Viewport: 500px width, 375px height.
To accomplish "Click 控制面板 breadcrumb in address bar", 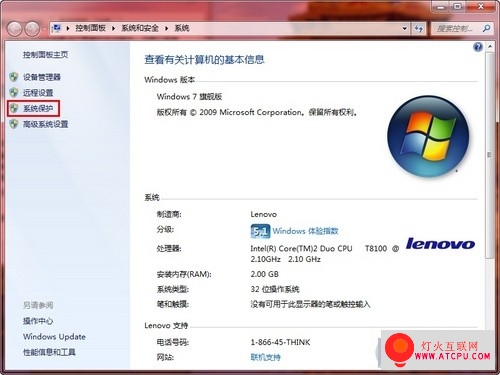I will coord(90,28).
